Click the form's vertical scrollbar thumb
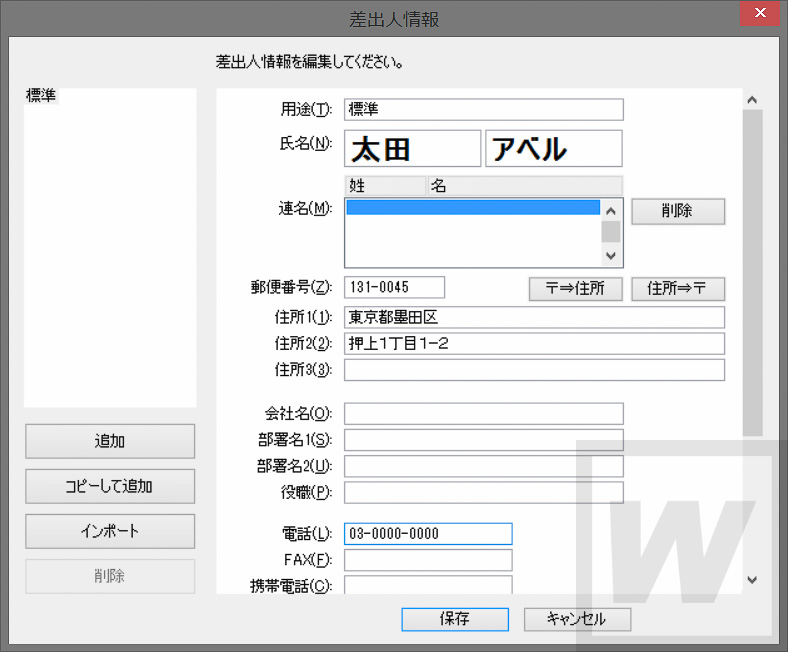Viewport: 788px width, 652px height. coord(752,273)
